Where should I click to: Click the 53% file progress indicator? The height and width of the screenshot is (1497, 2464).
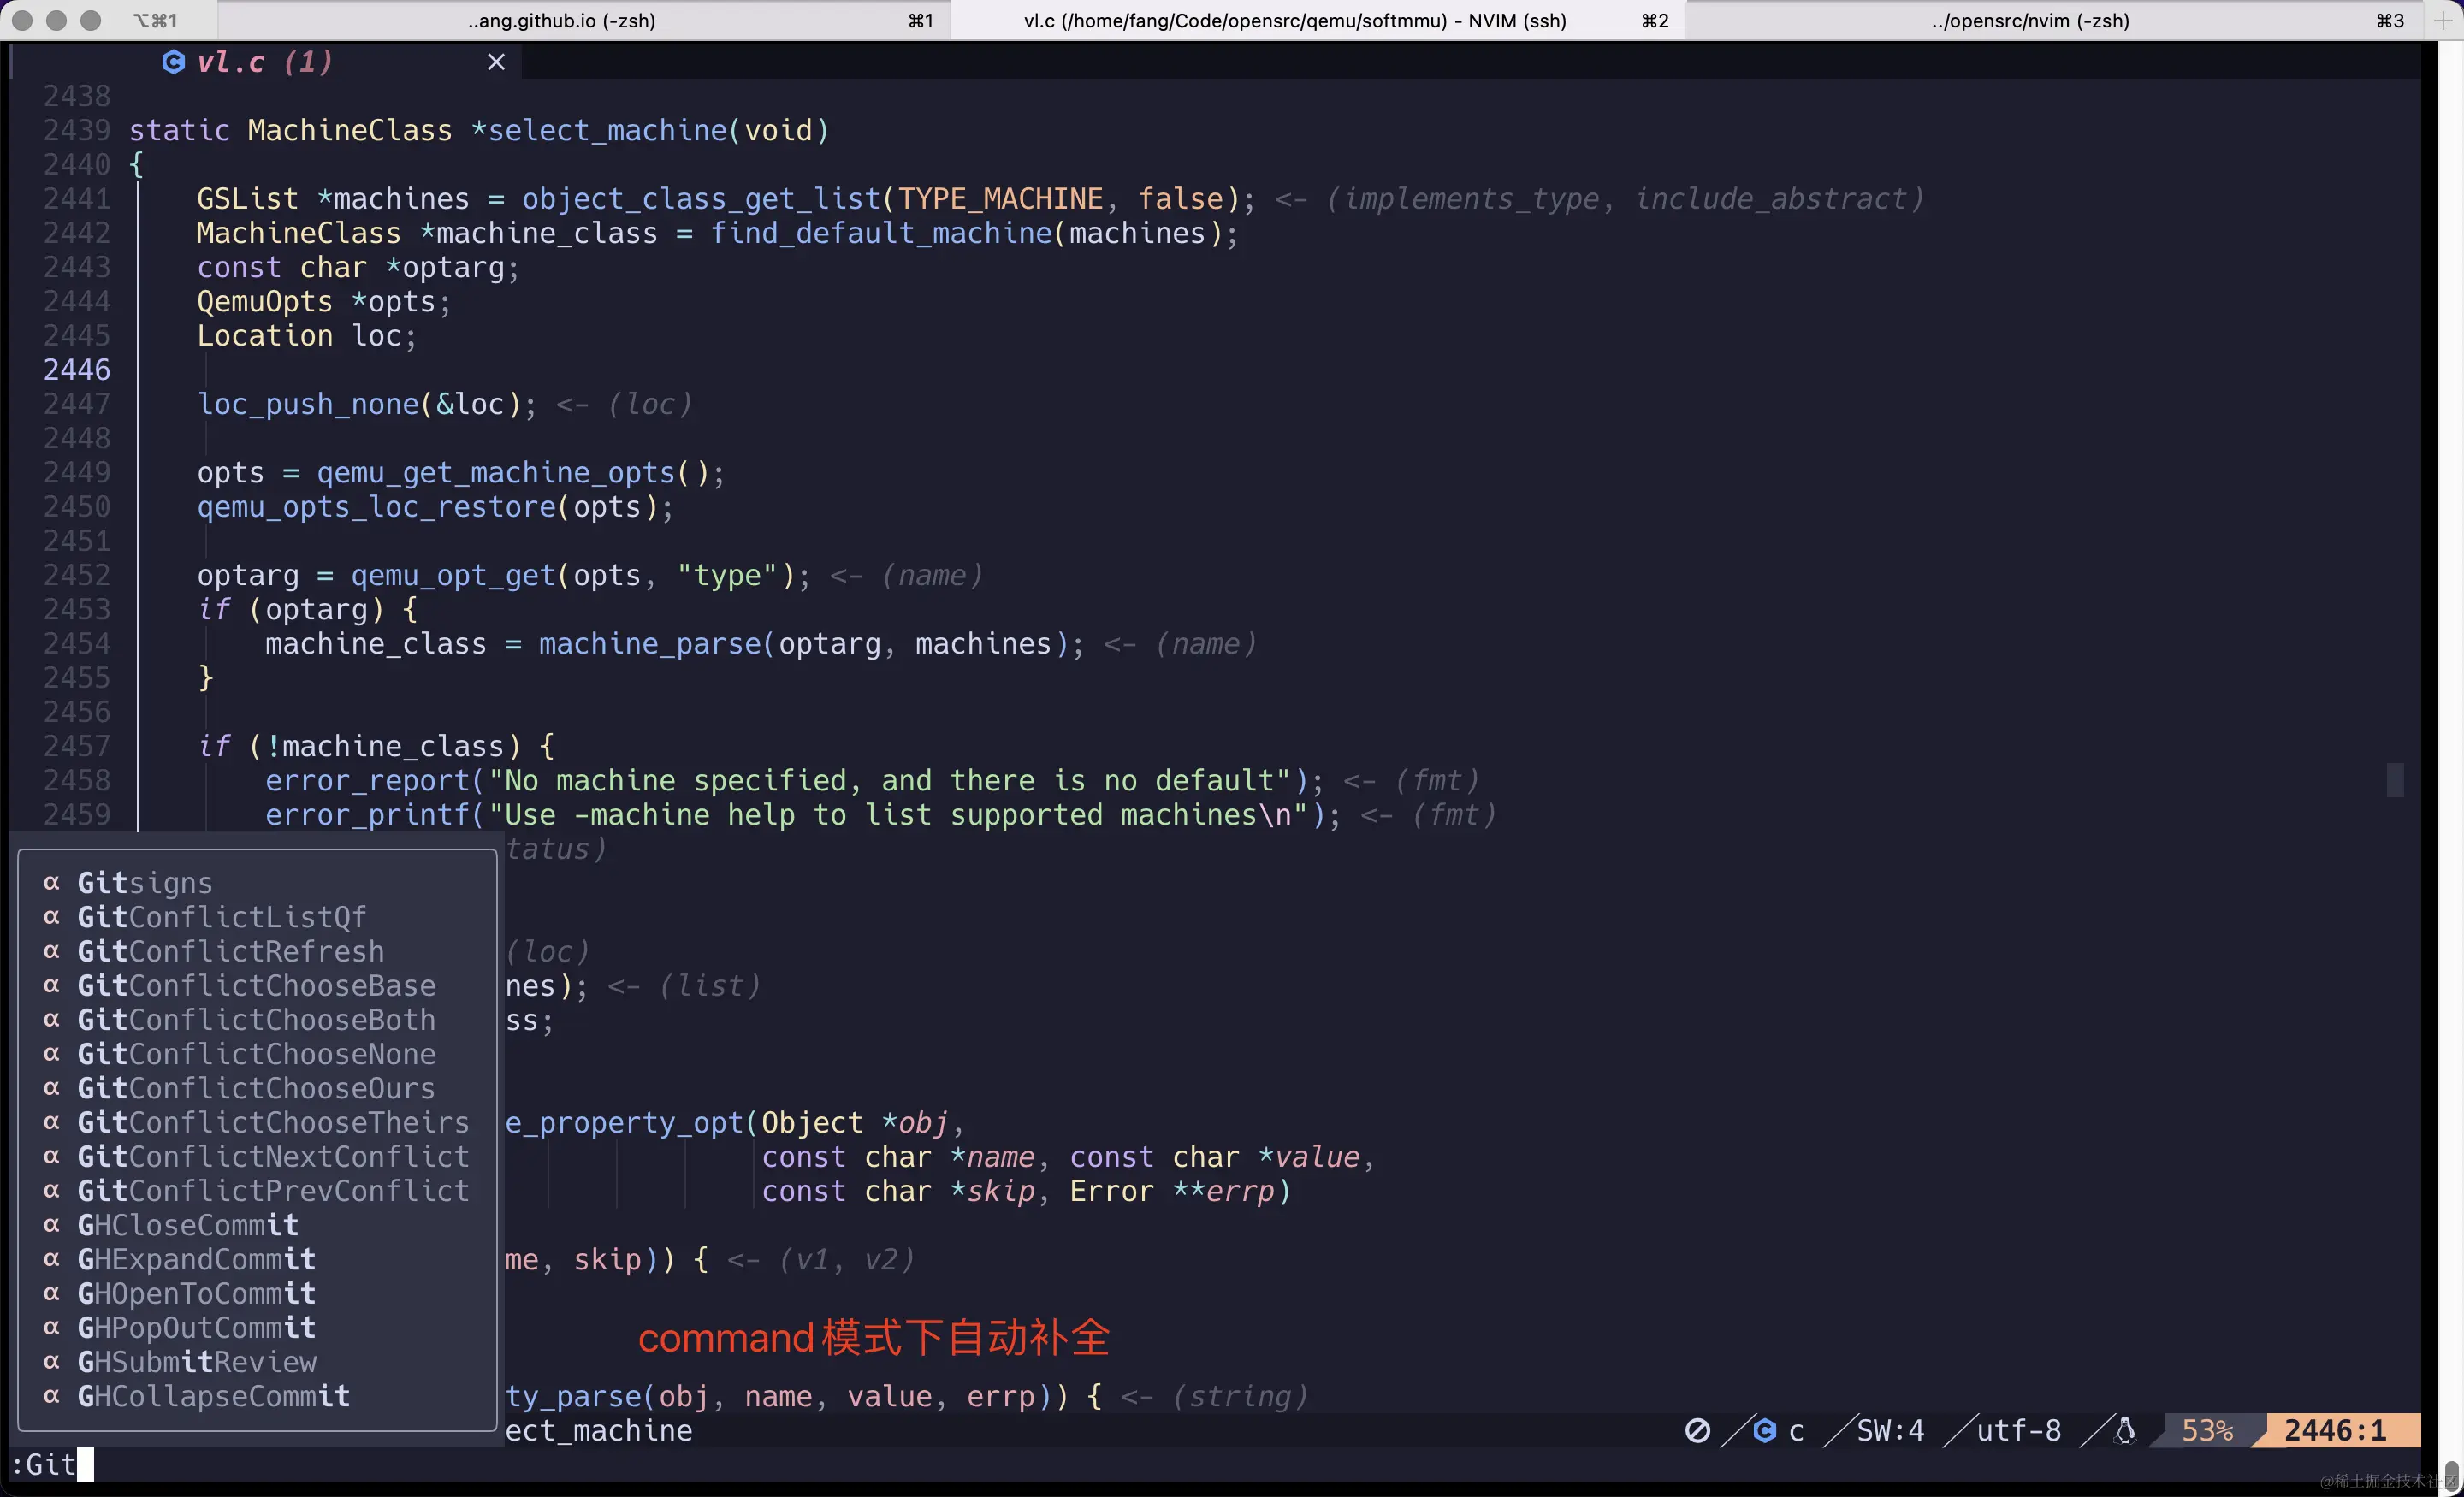click(x=2207, y=1430)
